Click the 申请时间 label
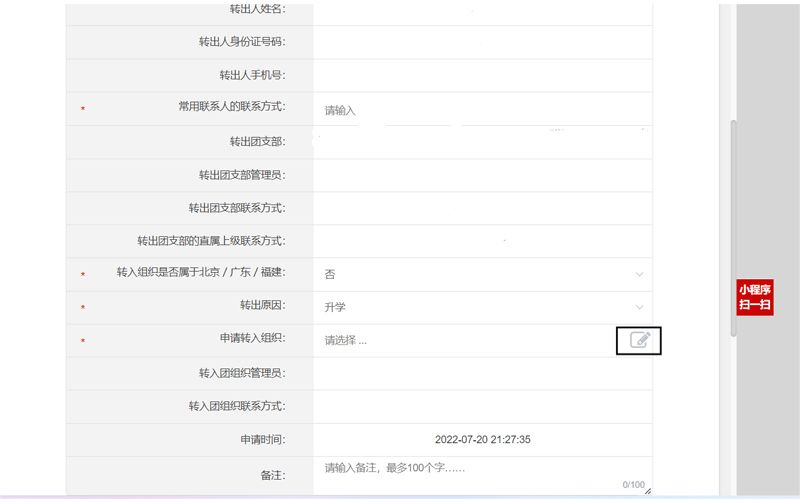This screenshot has height=499, width=800. pos(262,439)
